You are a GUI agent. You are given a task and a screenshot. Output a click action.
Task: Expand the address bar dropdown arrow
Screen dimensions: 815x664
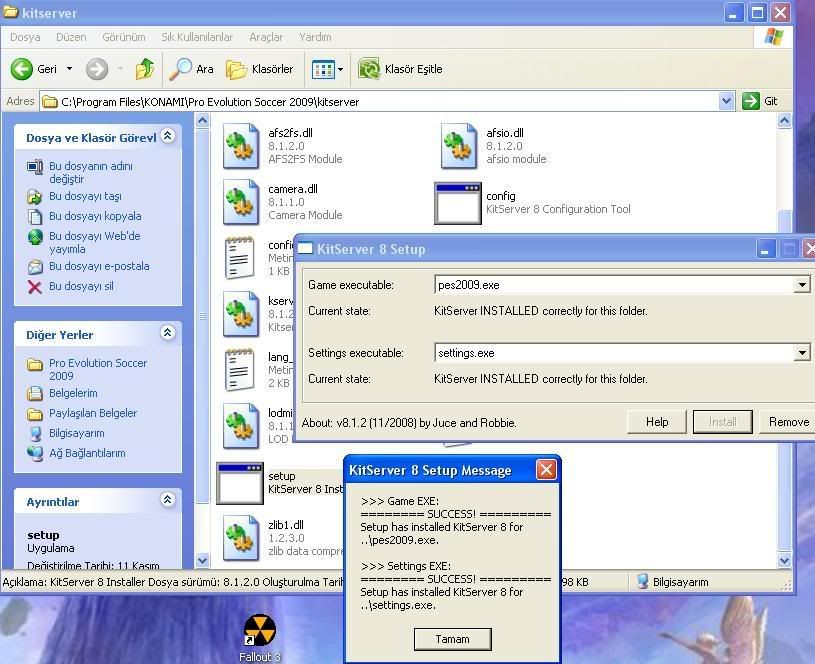(x=726, y=101)
